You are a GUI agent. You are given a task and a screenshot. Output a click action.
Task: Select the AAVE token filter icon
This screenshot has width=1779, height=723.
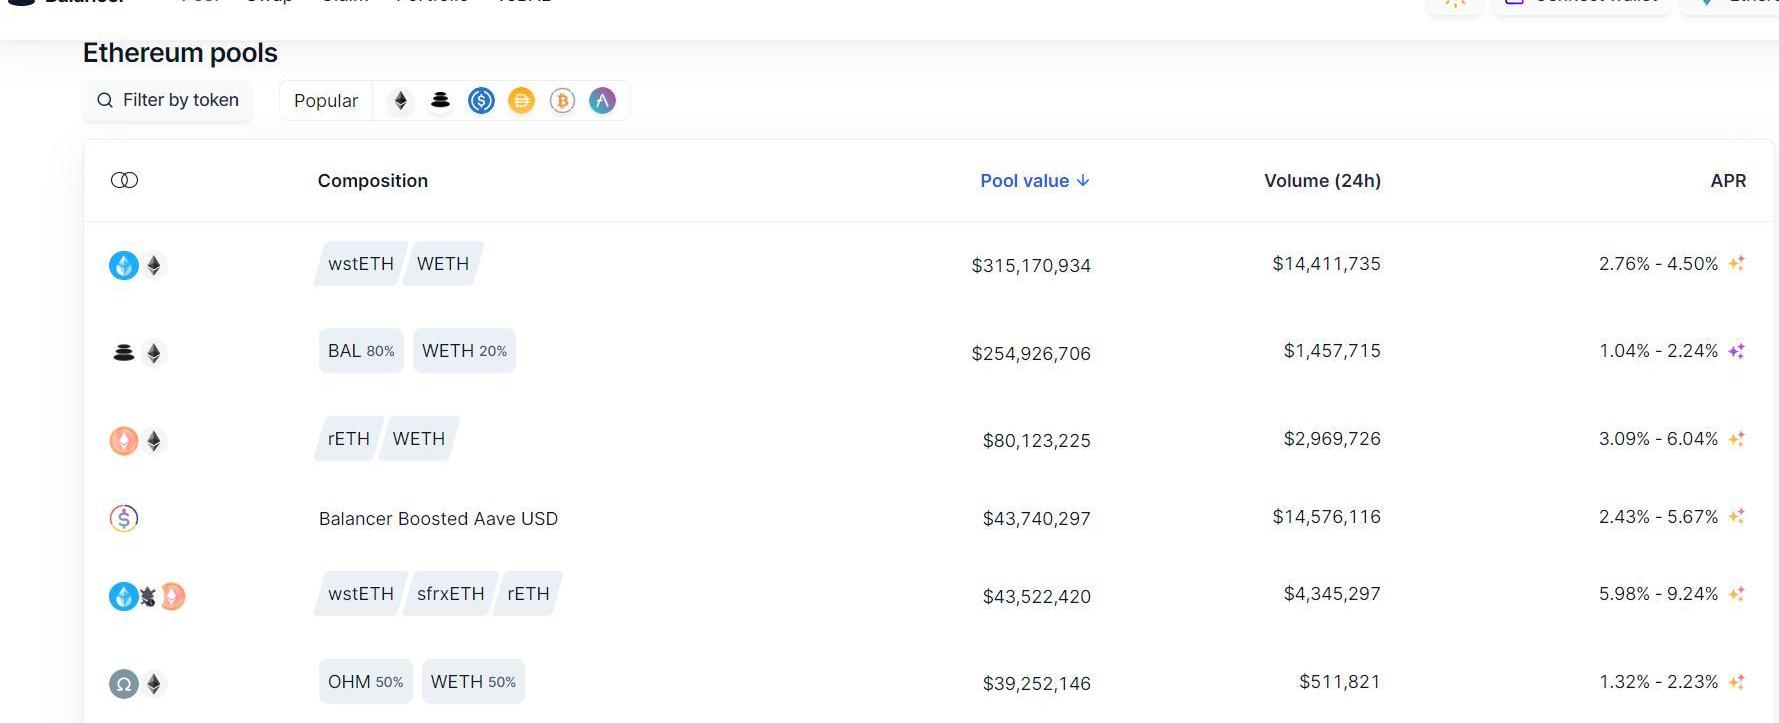coord(602,101)
